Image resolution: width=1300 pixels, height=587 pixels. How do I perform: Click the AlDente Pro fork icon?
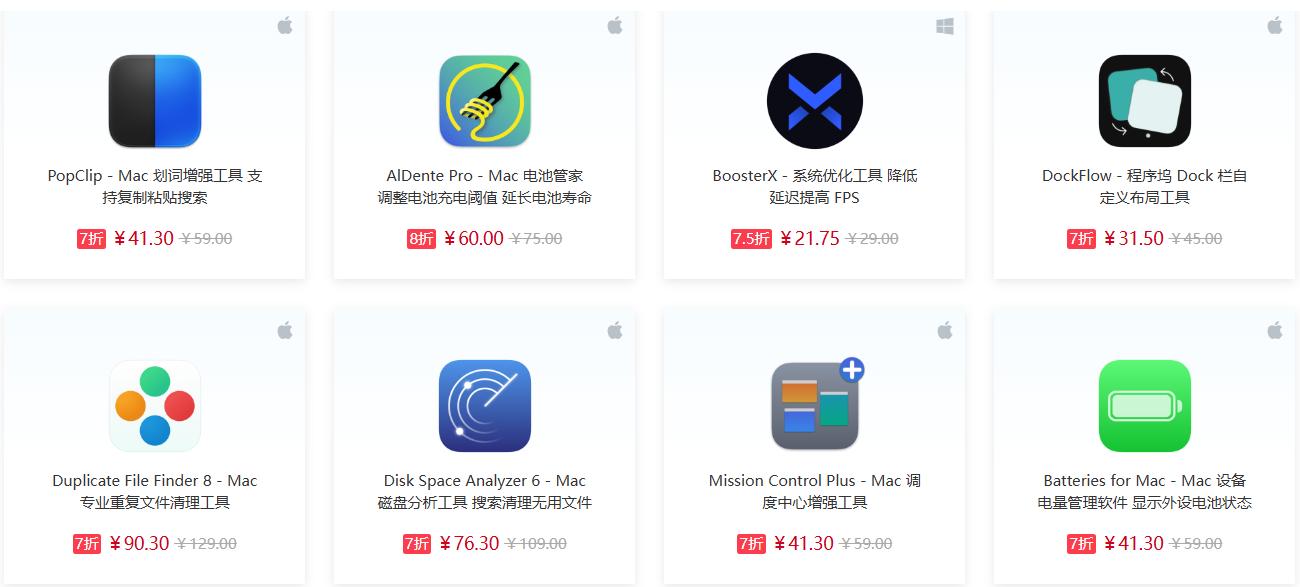(x=485, y=101)
